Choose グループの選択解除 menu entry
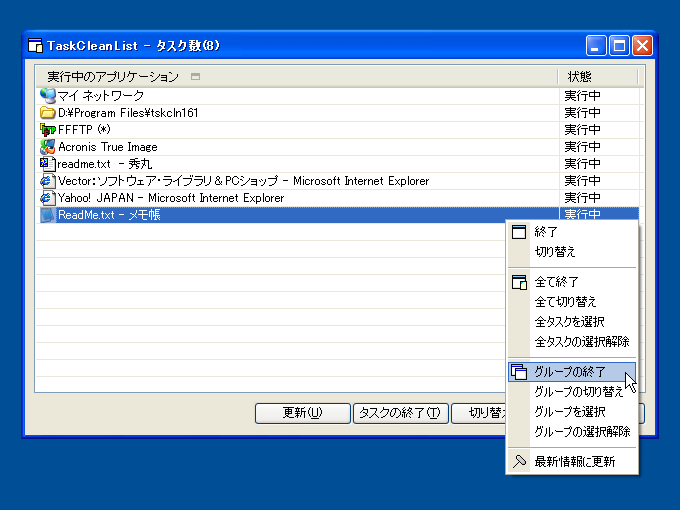 pyautogui.click(x=572, y=432)
